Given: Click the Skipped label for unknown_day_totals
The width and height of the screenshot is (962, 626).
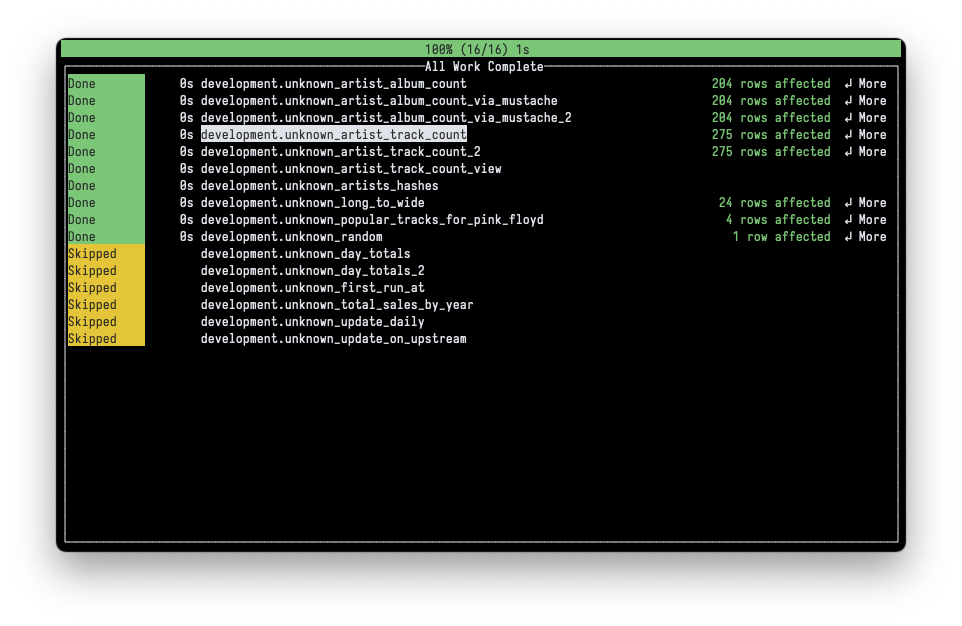Looking at the screenshot, I should click(x=92, y=253).
